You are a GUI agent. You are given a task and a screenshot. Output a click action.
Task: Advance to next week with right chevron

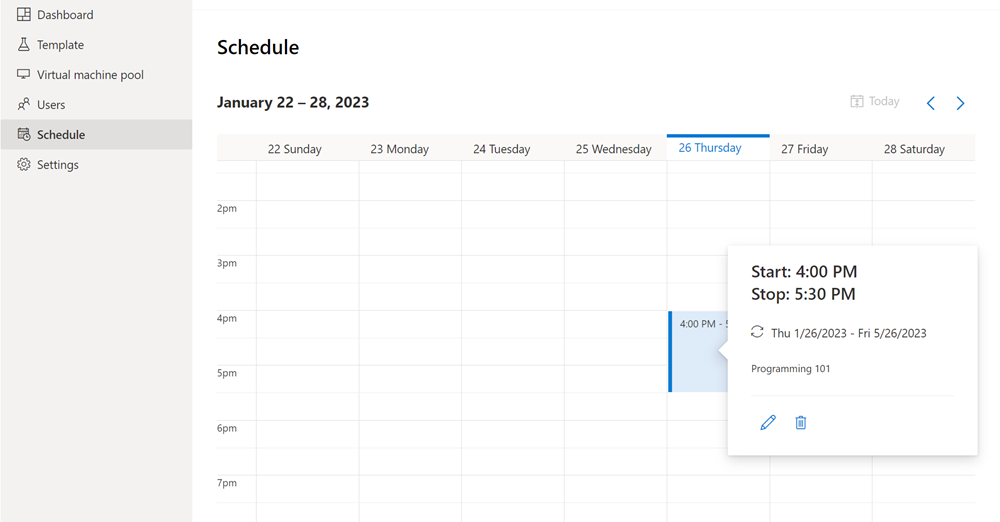click(960, 103)
